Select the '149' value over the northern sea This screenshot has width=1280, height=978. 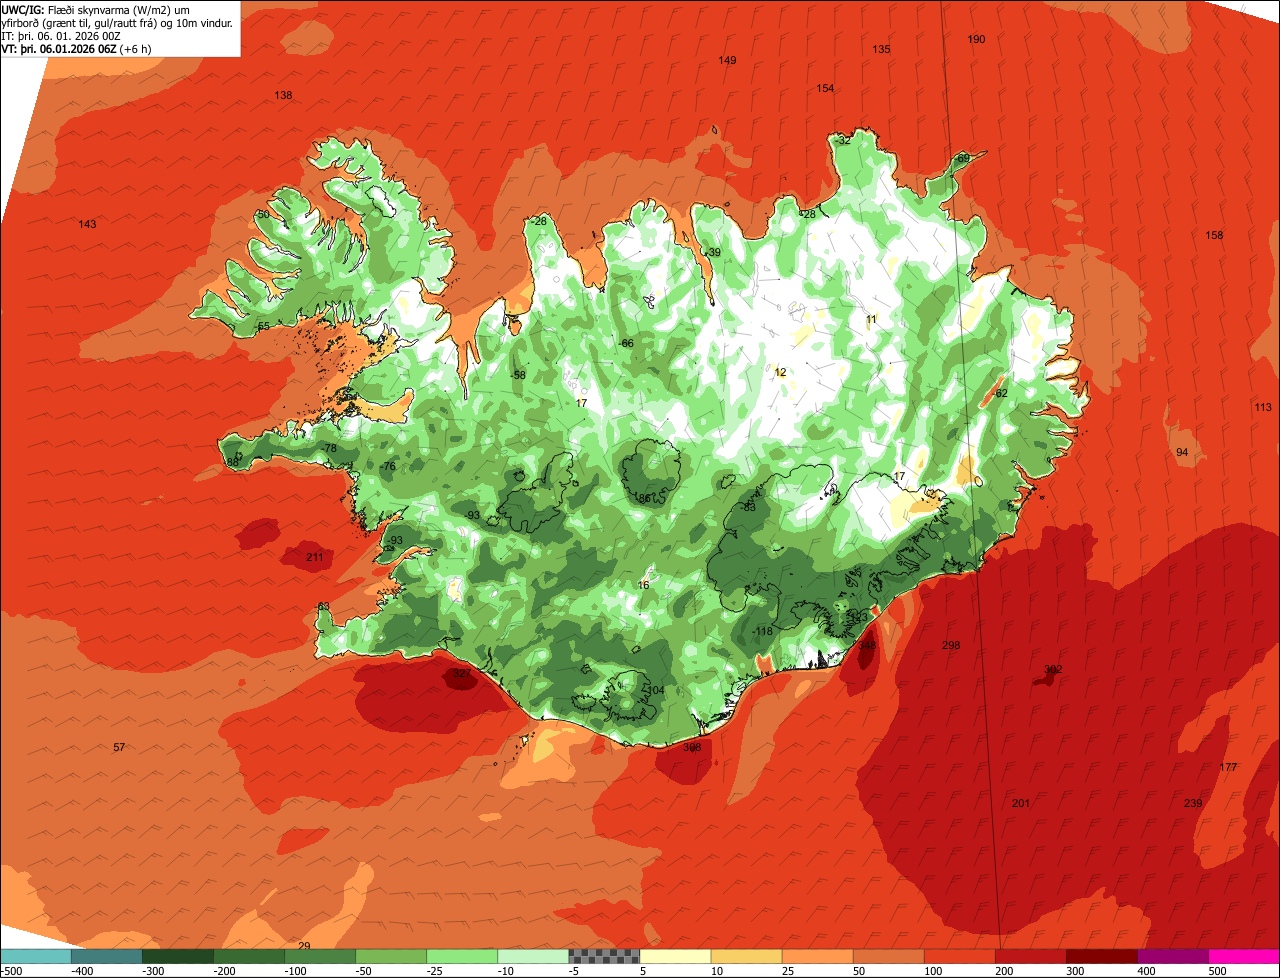tap(728, 60)
